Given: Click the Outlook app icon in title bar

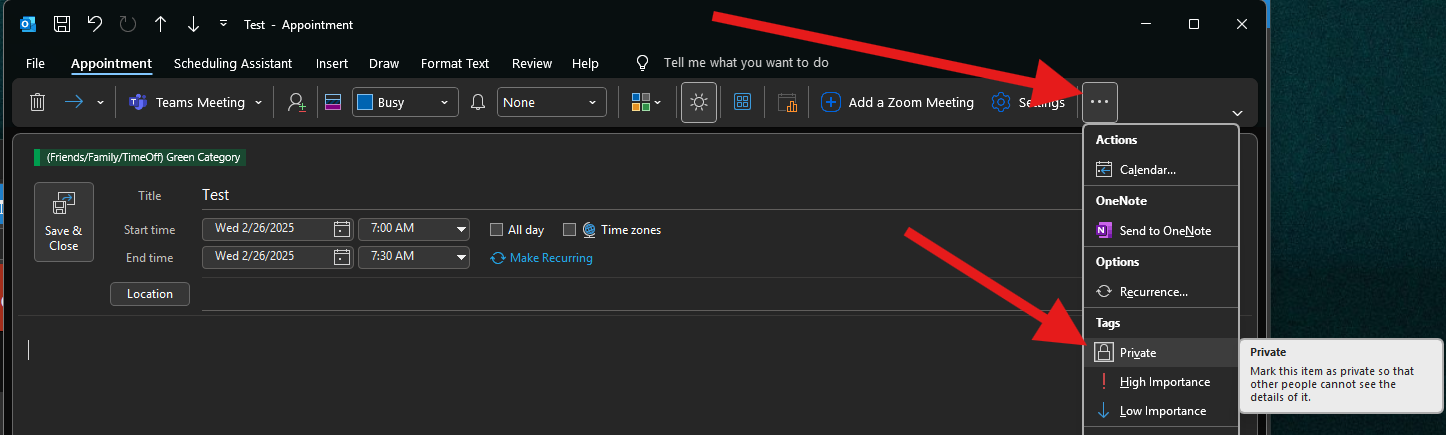Looking at the screenshot, I should pyautogui.click(x=29, y=24).
